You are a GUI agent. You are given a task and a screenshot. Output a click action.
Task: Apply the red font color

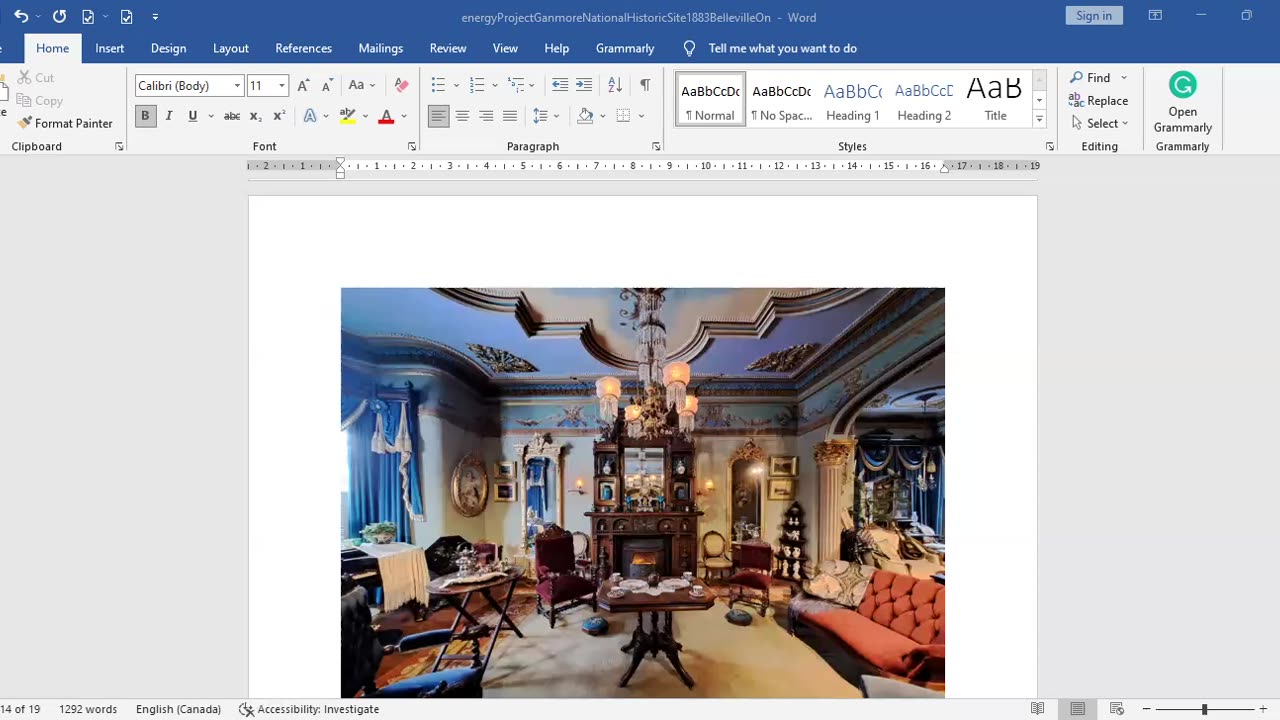coord(387,116)
